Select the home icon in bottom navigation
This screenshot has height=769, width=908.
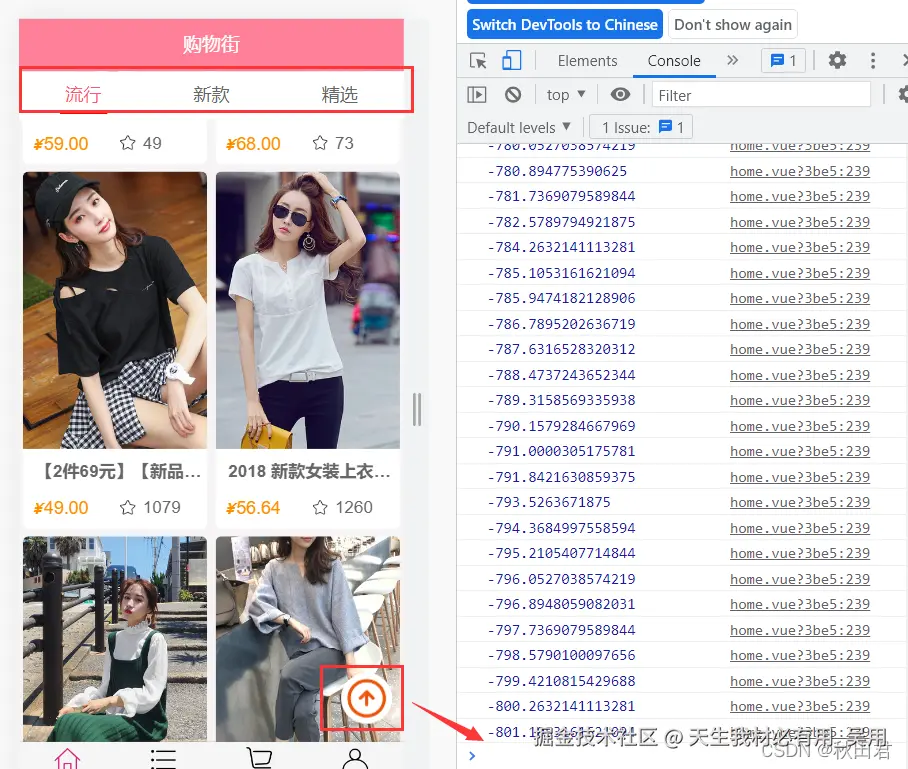click(x=67, y=759)
